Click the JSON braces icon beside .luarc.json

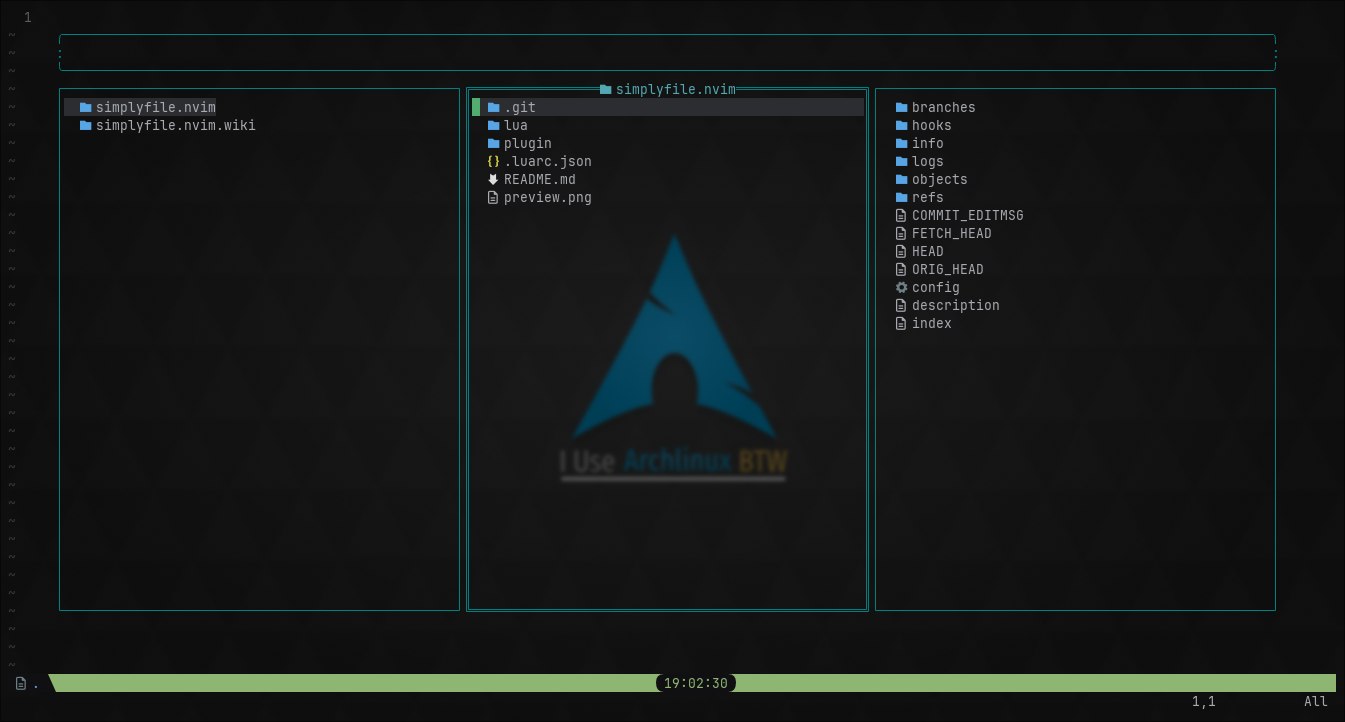pyautogui.click(x=493, y=161)
